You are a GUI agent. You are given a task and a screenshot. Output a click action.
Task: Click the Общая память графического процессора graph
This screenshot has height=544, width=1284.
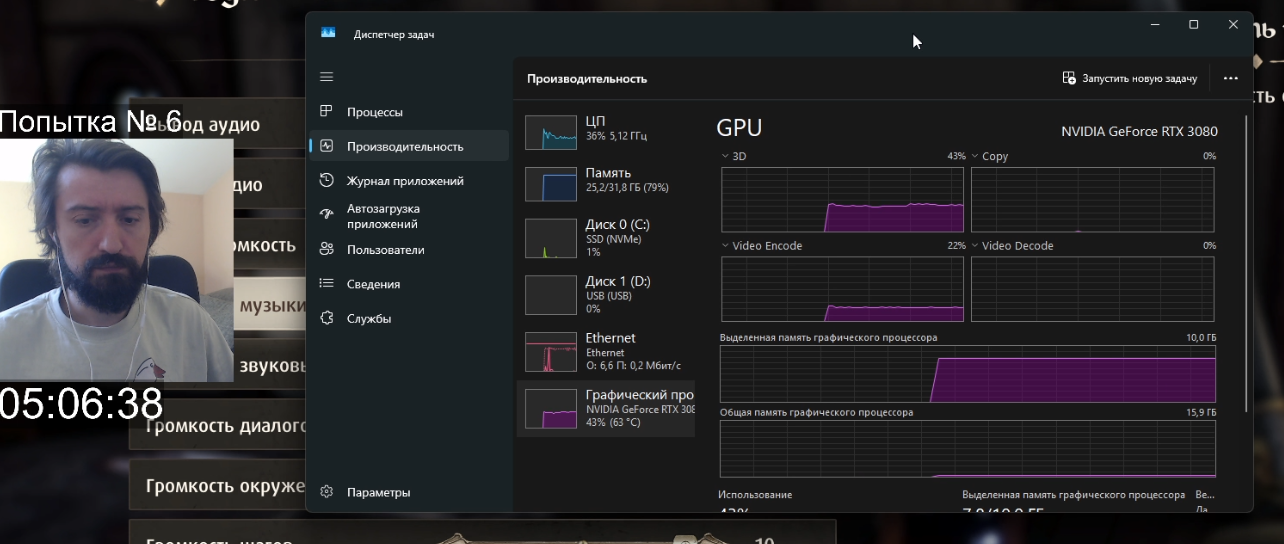(968, 448)
